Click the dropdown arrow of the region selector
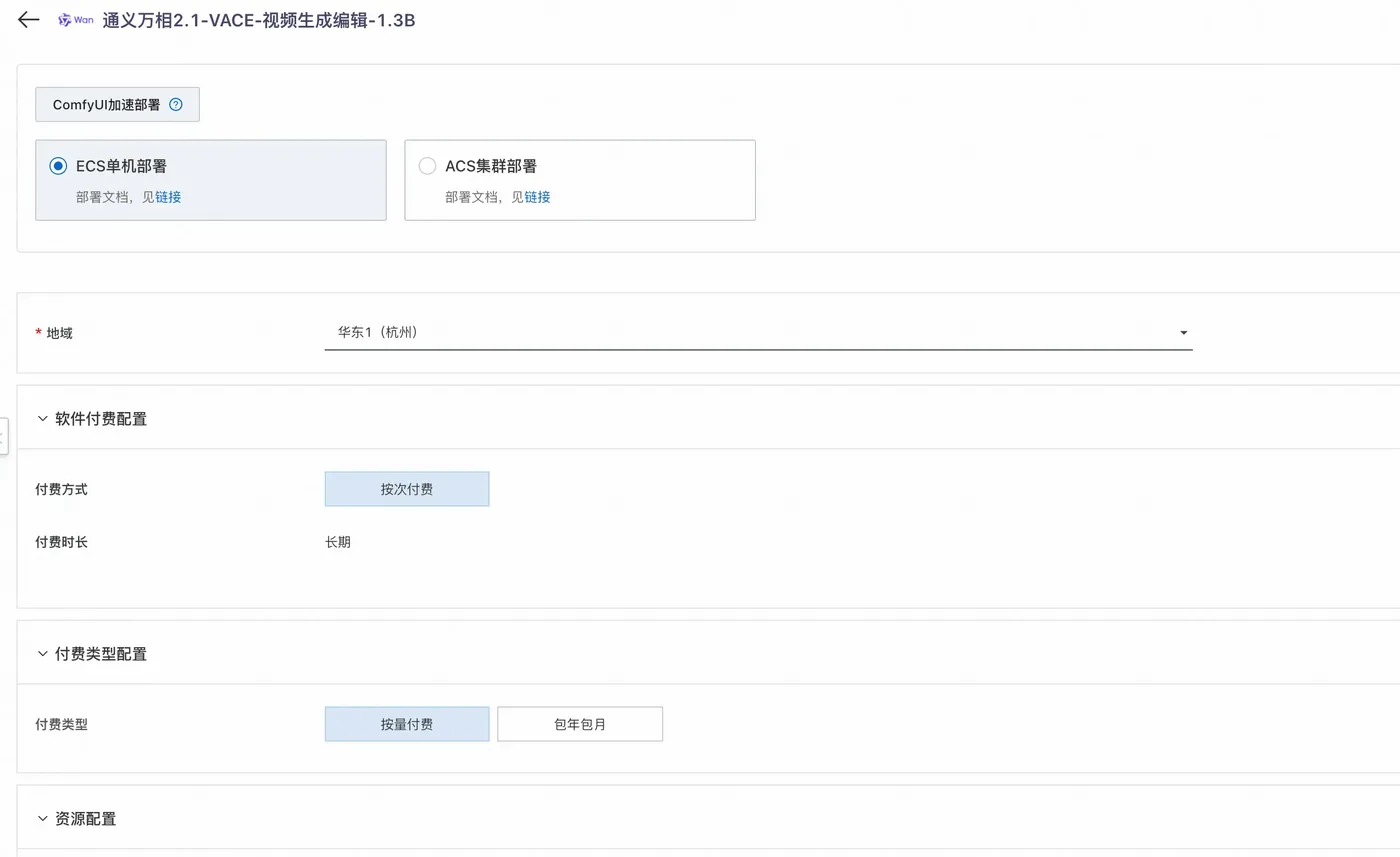Viewport: 1400px width, 857px height. pyautogui.click(x=1184, y=333)
